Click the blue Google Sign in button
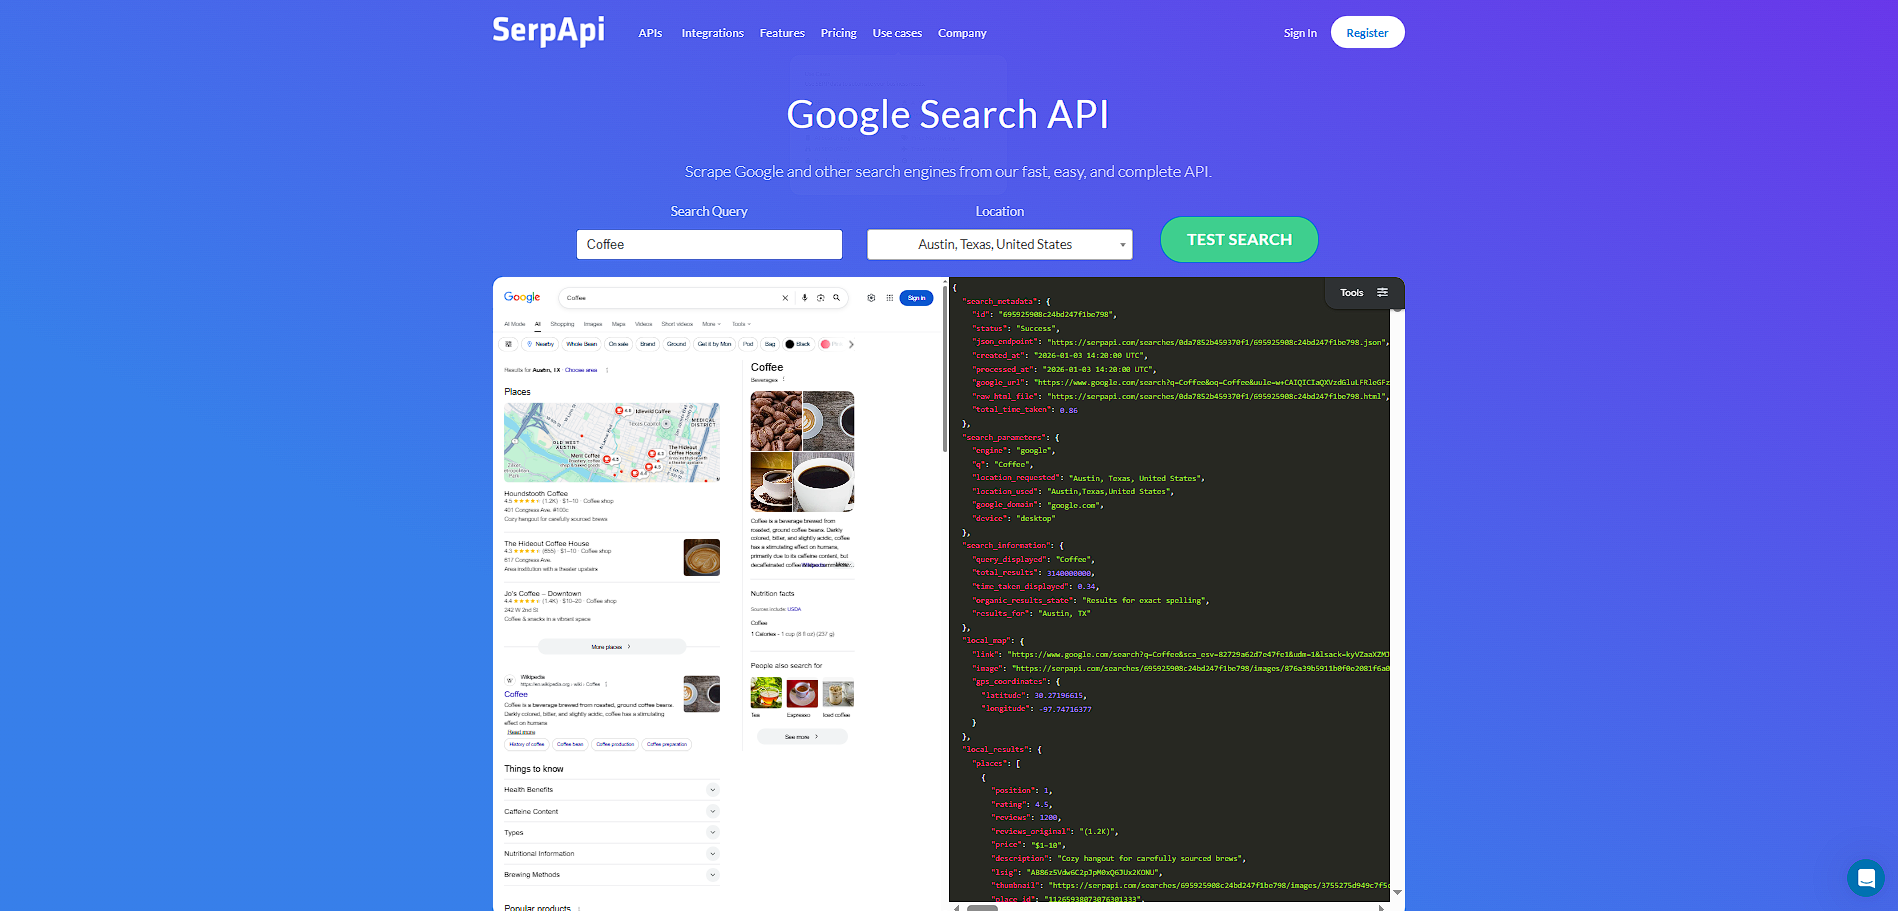 (916, 298)
